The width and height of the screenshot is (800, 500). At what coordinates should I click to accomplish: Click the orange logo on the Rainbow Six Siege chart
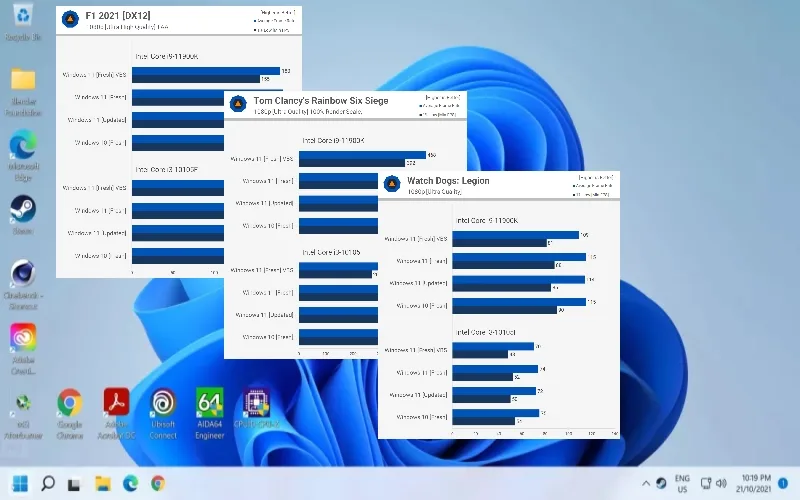coord(238,104)
